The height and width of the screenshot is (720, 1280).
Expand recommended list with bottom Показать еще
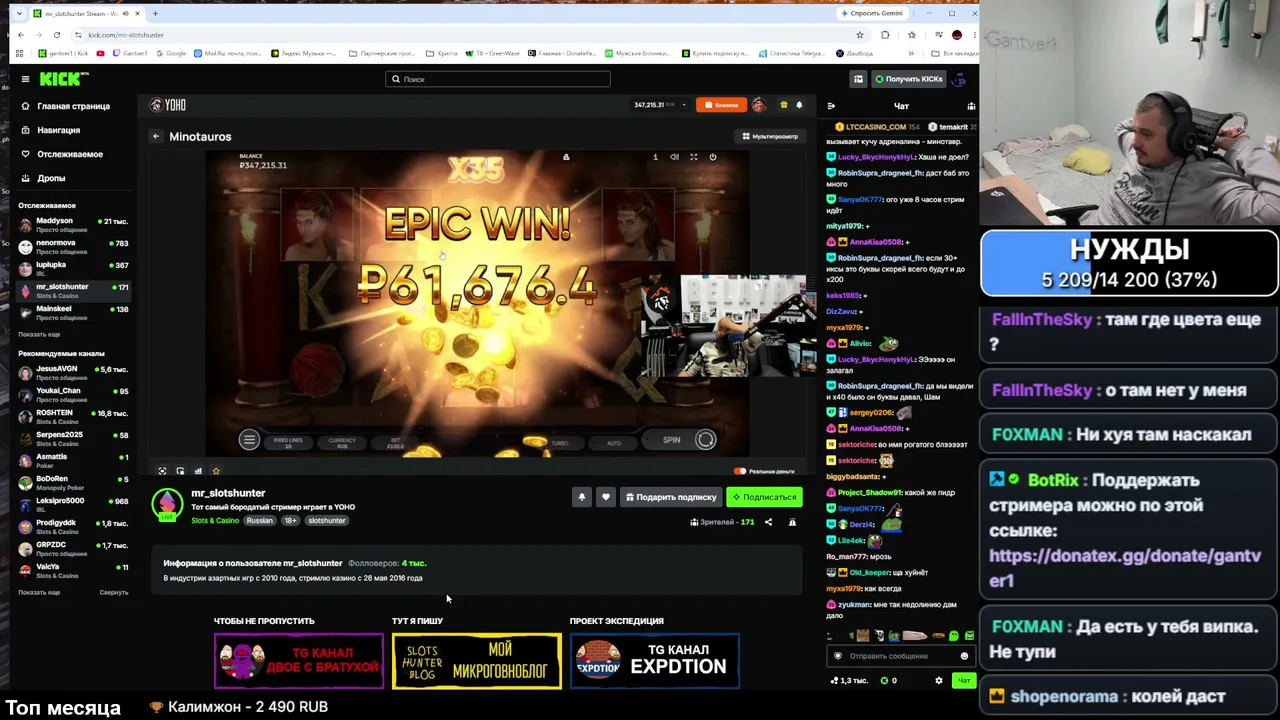pos(39,592)
